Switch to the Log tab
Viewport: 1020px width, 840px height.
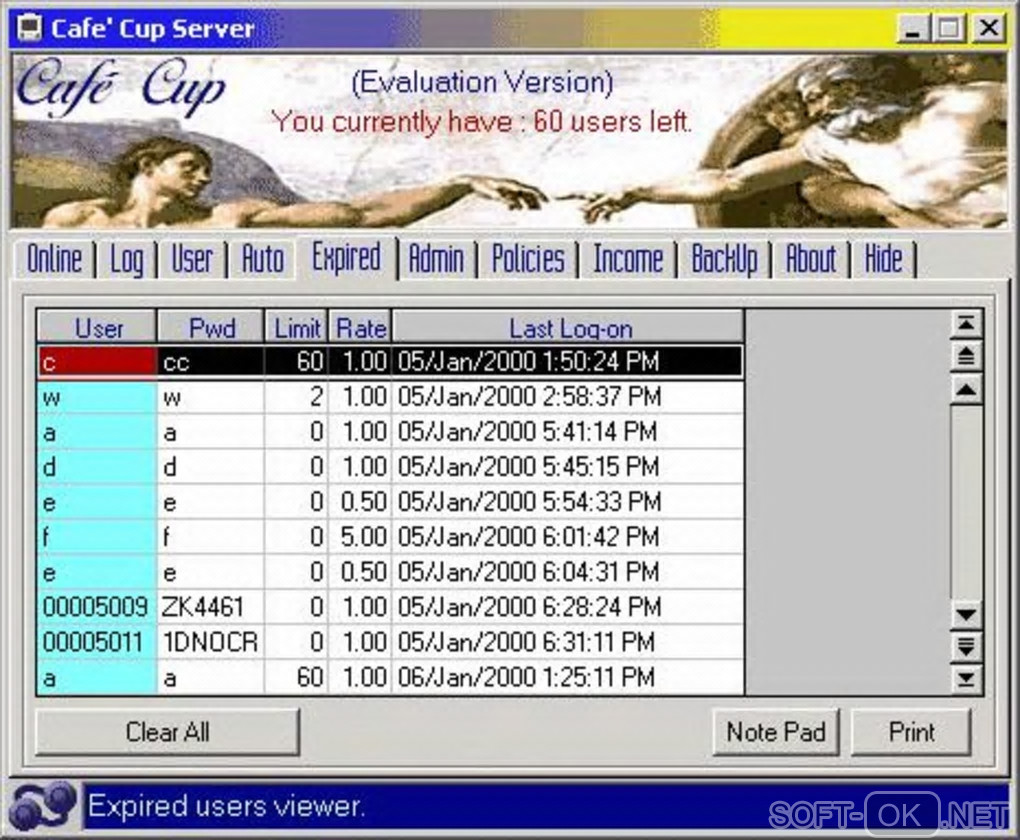tap(126, 258)
